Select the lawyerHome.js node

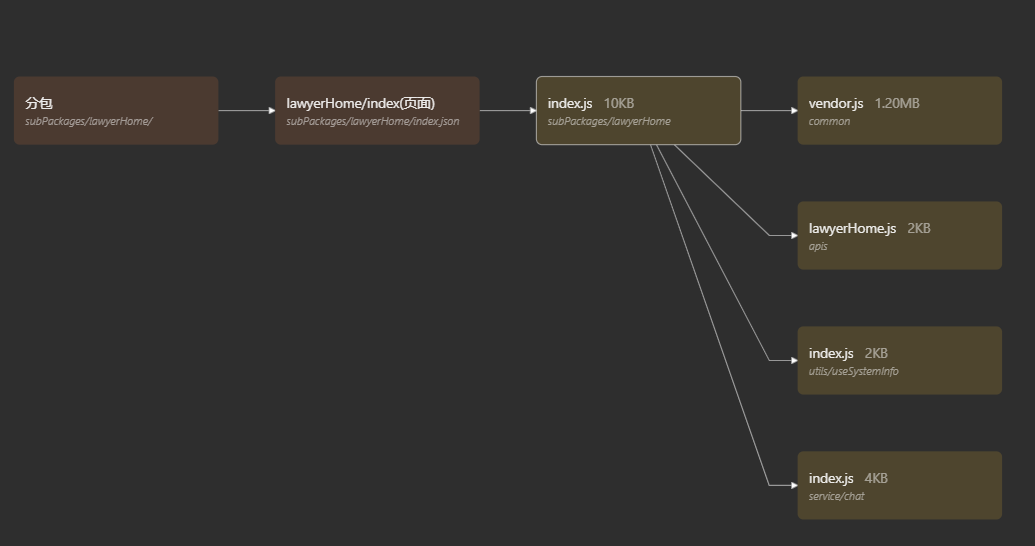pos(899,236)
